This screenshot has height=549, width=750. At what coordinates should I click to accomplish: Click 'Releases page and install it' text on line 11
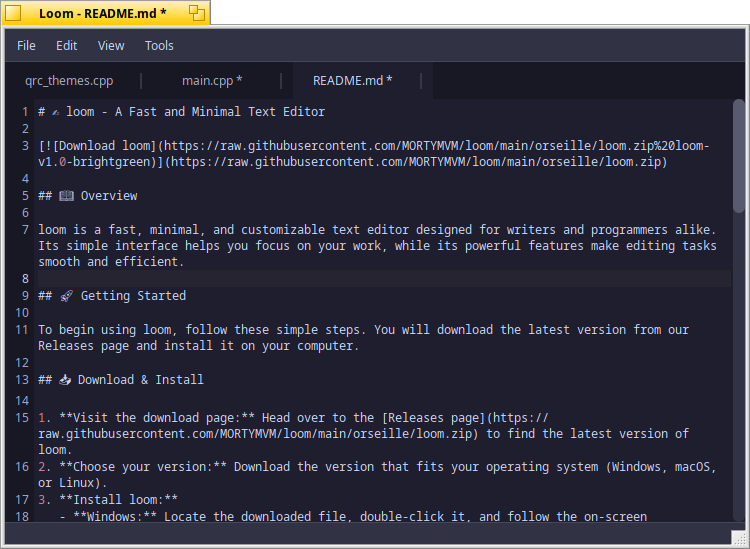click(x=136, y=346)
